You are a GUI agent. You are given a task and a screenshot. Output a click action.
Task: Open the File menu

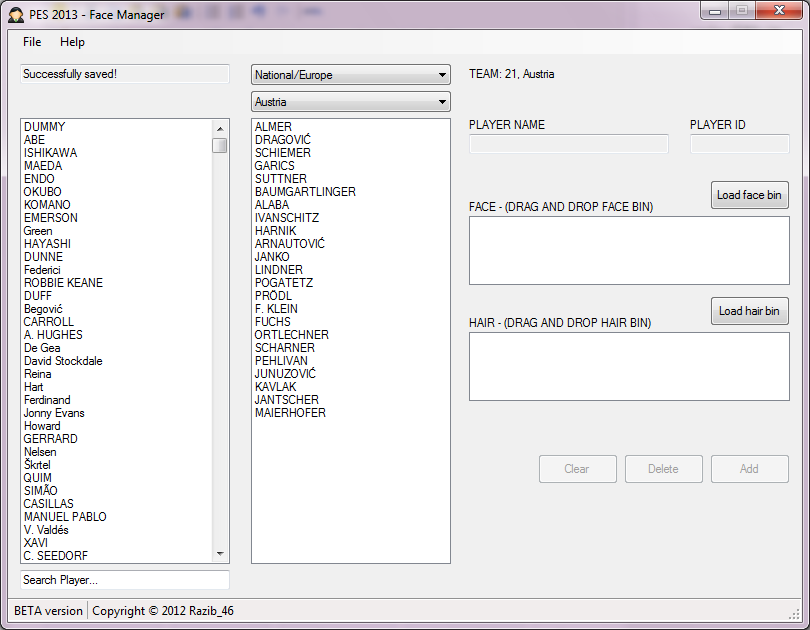[x=32, y=42]
